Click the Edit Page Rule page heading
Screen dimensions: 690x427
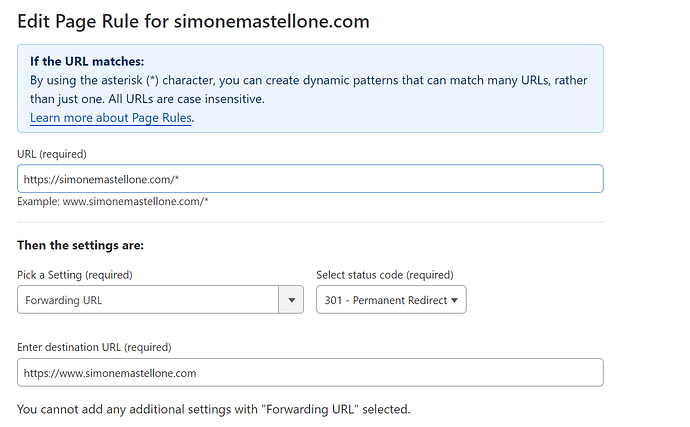point(193,22)
